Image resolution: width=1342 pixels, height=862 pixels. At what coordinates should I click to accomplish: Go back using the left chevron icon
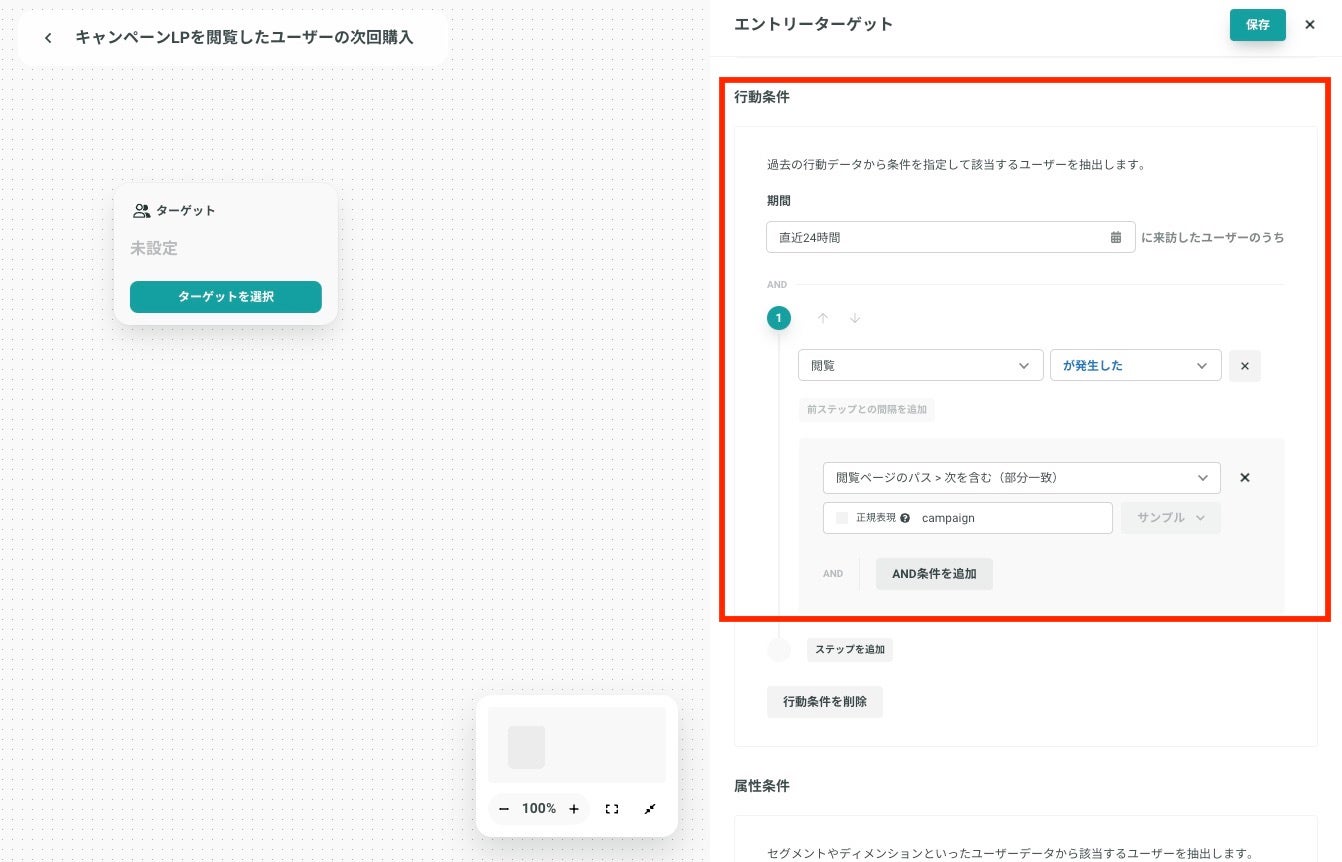[48, 38]
